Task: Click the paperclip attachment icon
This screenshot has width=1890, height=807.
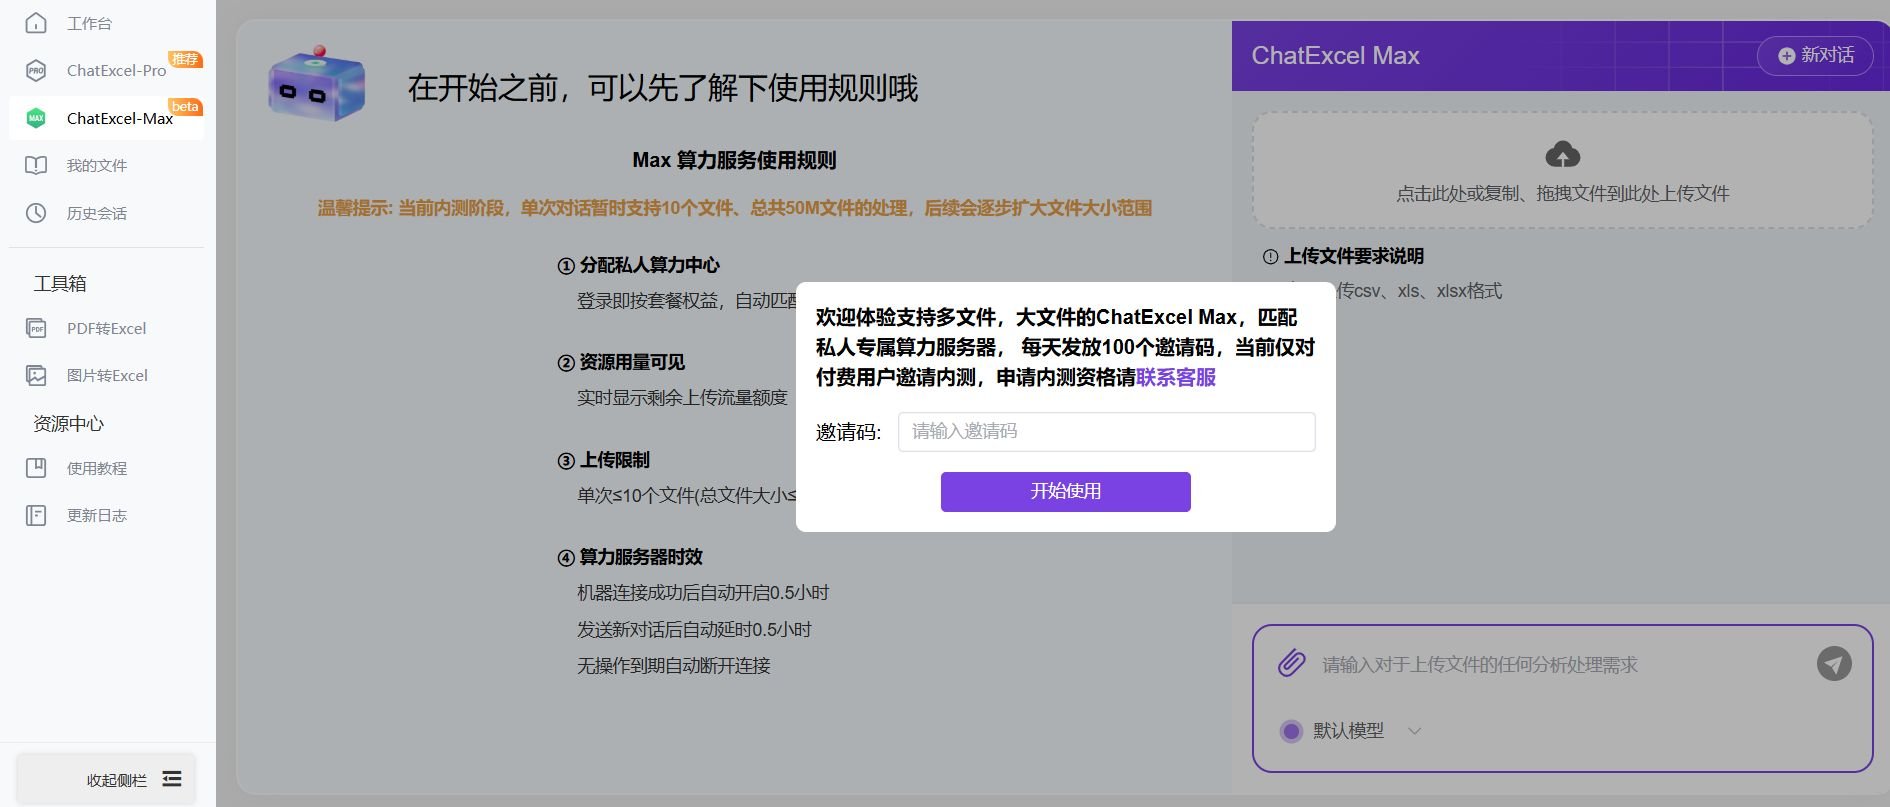Action: coord(1291,663)
